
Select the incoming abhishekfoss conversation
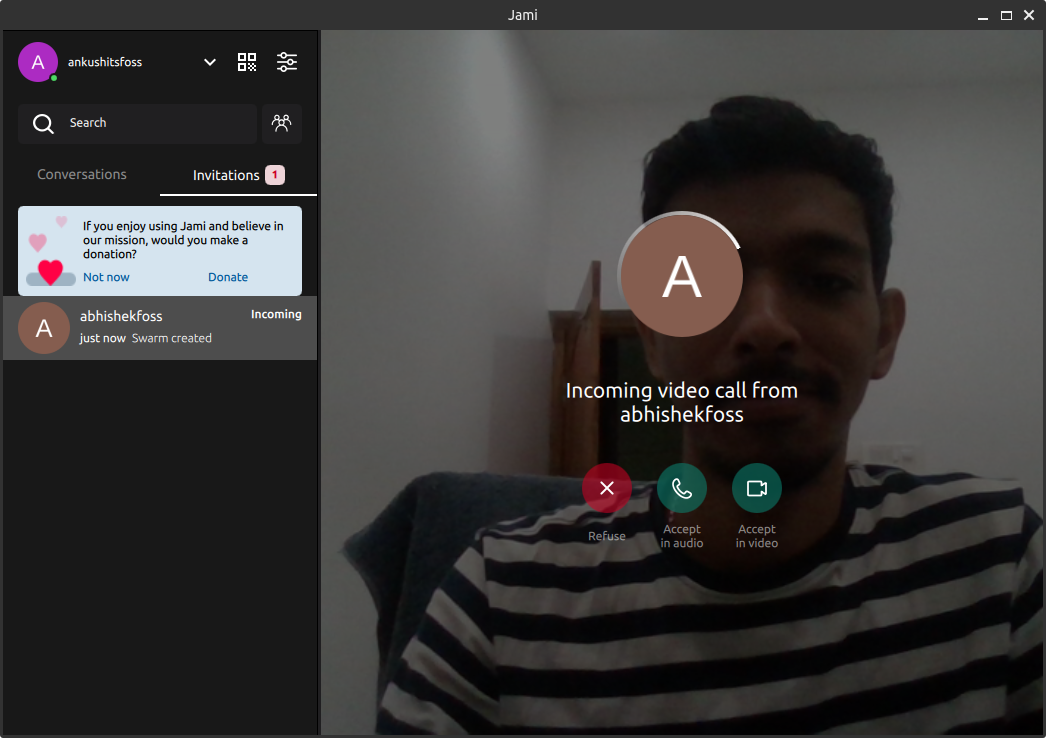click(x=160, y=328)
